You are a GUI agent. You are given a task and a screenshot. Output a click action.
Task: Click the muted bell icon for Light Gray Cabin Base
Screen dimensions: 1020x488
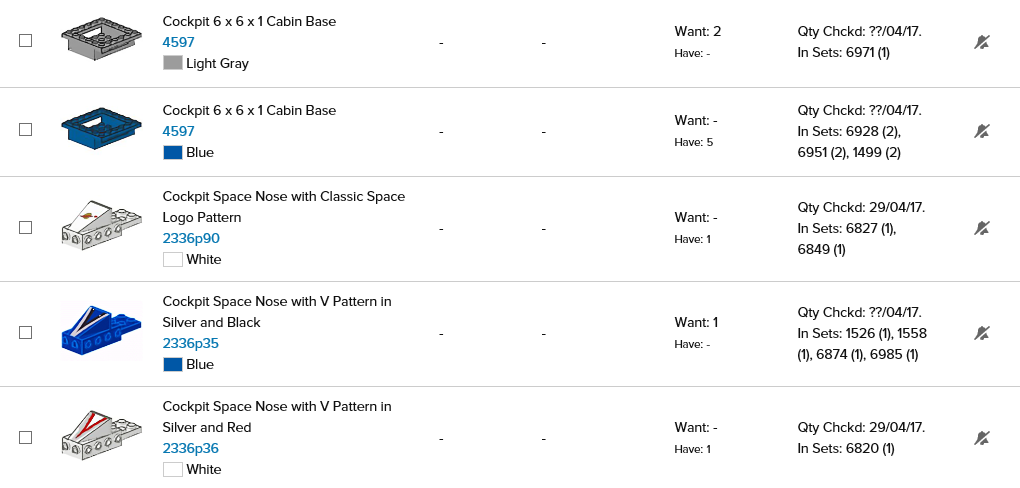[982, 42]
